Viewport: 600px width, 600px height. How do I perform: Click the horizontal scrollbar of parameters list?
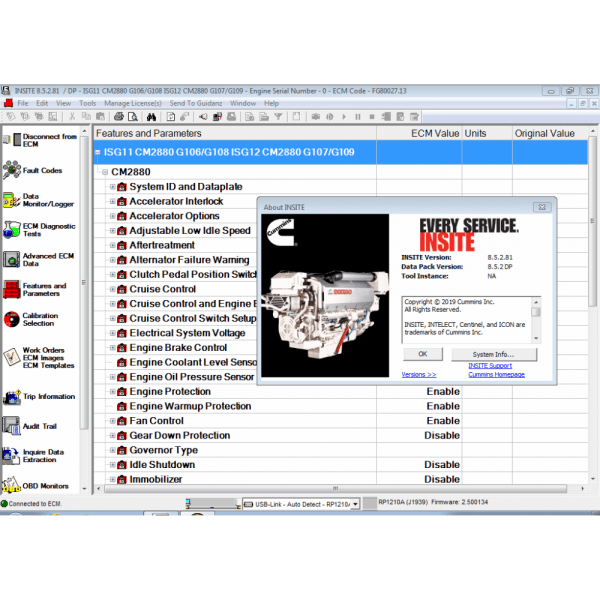[336, 489]
